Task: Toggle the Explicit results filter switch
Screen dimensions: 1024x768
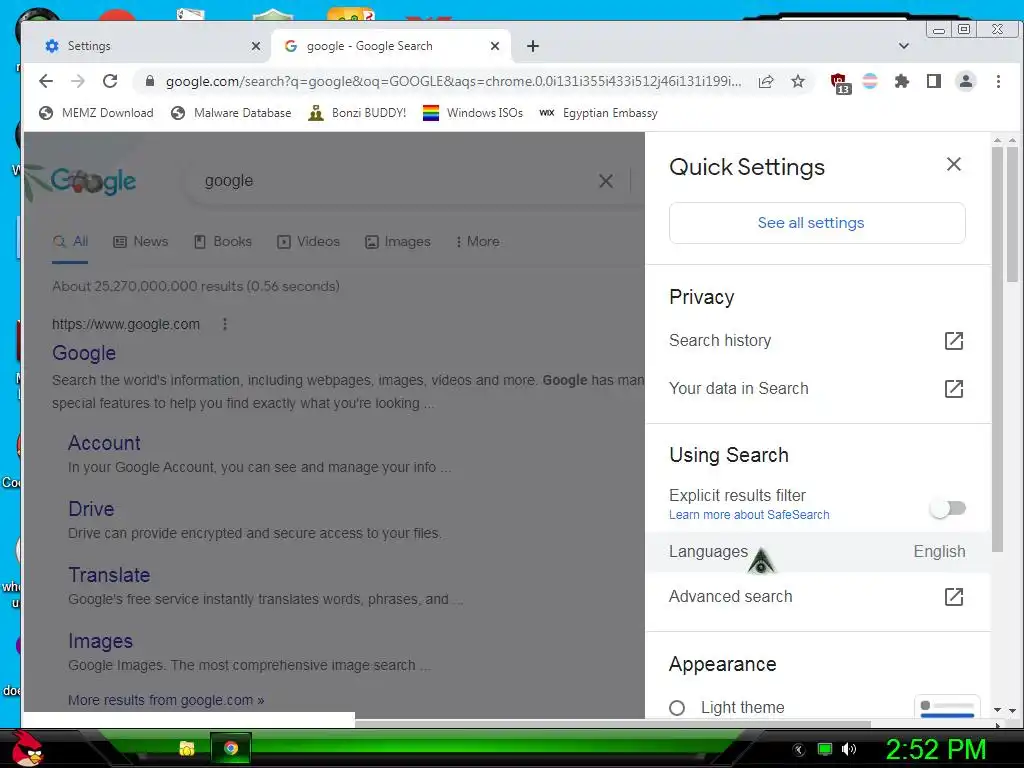Action: click(x=948, y=508)
